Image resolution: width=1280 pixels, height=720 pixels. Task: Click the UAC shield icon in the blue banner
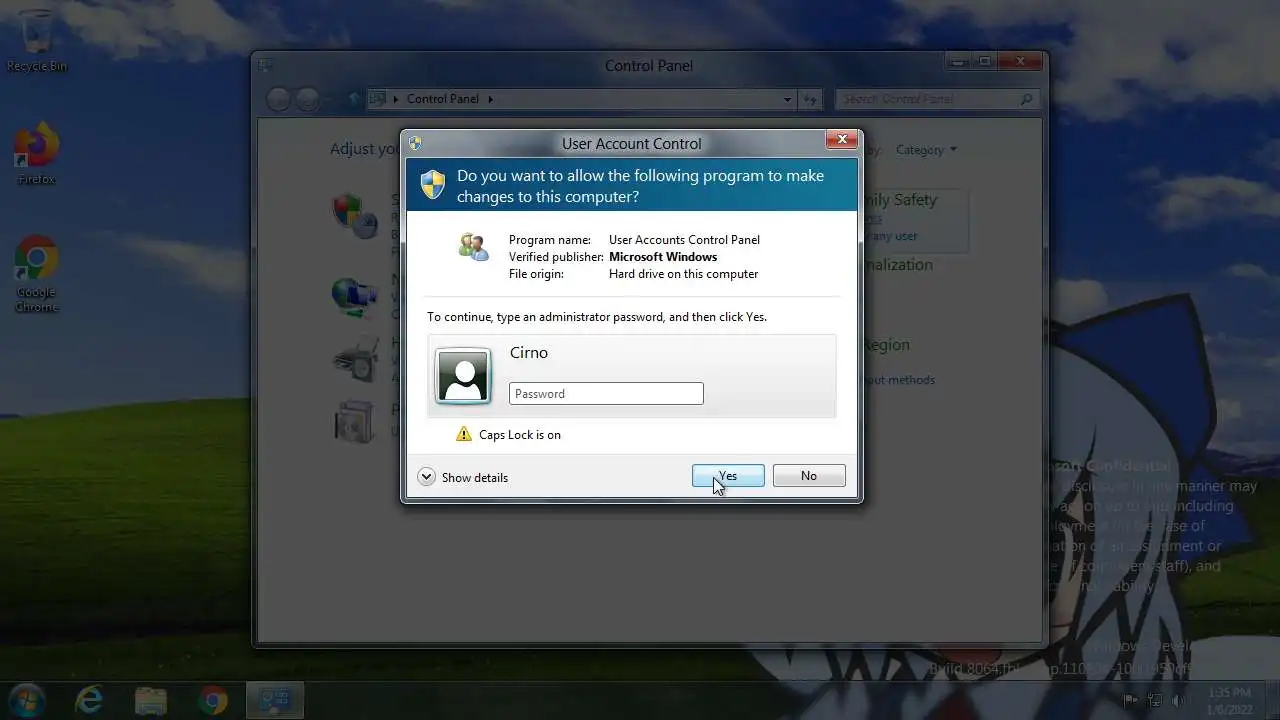(432, 184)
